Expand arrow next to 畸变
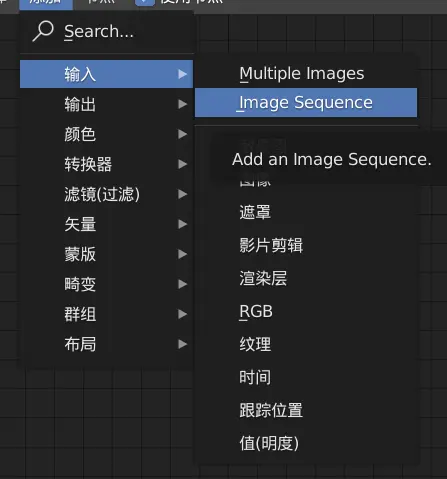447x479 pixels. (x=182, y=284)
